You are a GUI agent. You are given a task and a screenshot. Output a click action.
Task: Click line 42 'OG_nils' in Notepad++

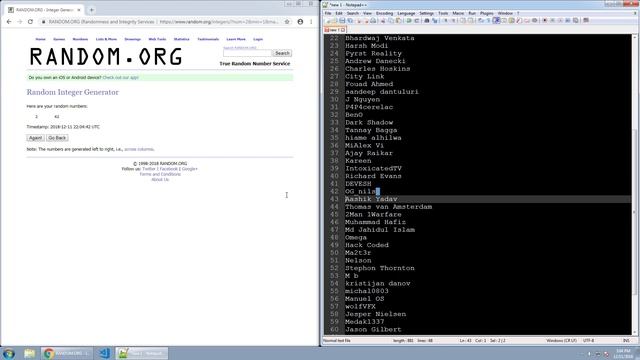(x=362, y=191)
